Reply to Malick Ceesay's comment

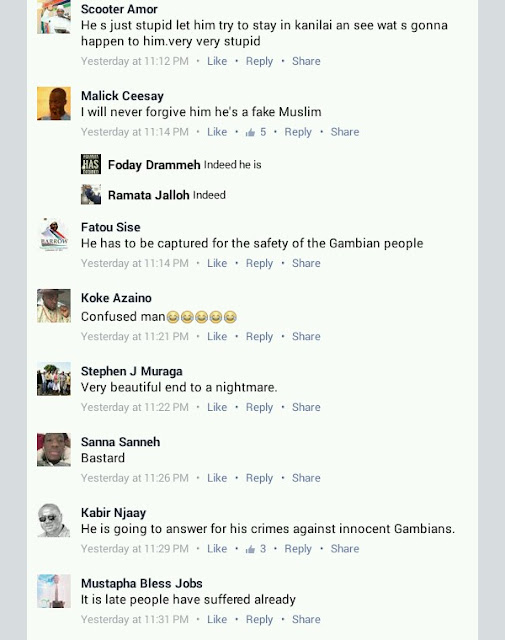coord(298,132)
